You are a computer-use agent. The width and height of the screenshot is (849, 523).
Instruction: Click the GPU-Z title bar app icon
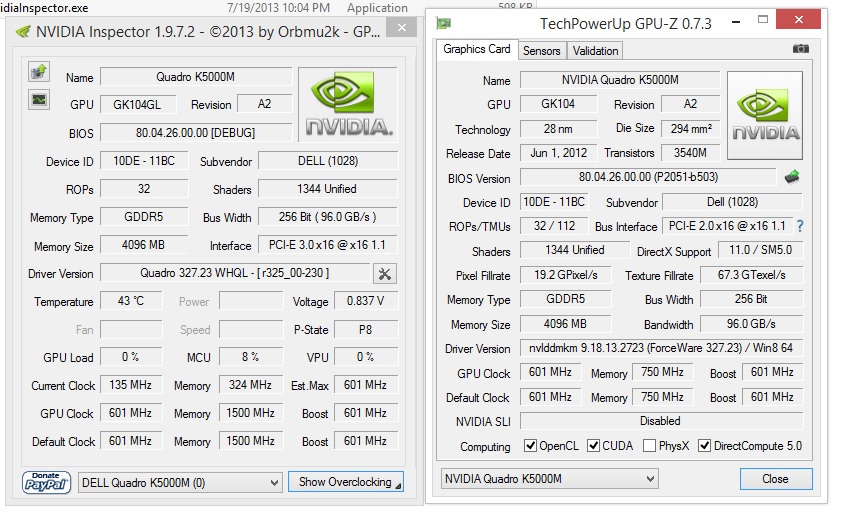pyautogui.click(x=444, y=23)
